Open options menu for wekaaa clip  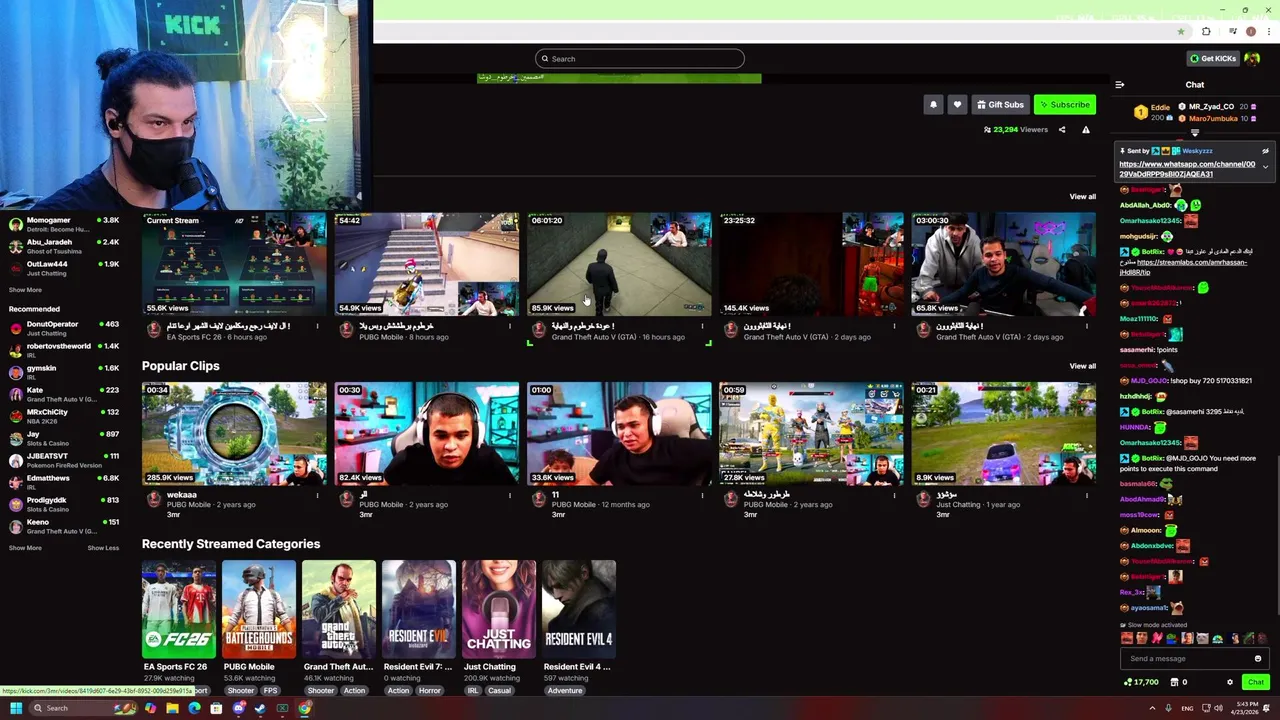click(318, 495)
